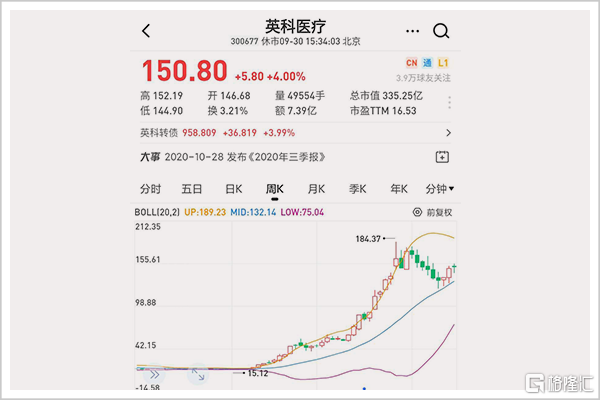Tap the 前复权 adjustment button

[439, 212]
